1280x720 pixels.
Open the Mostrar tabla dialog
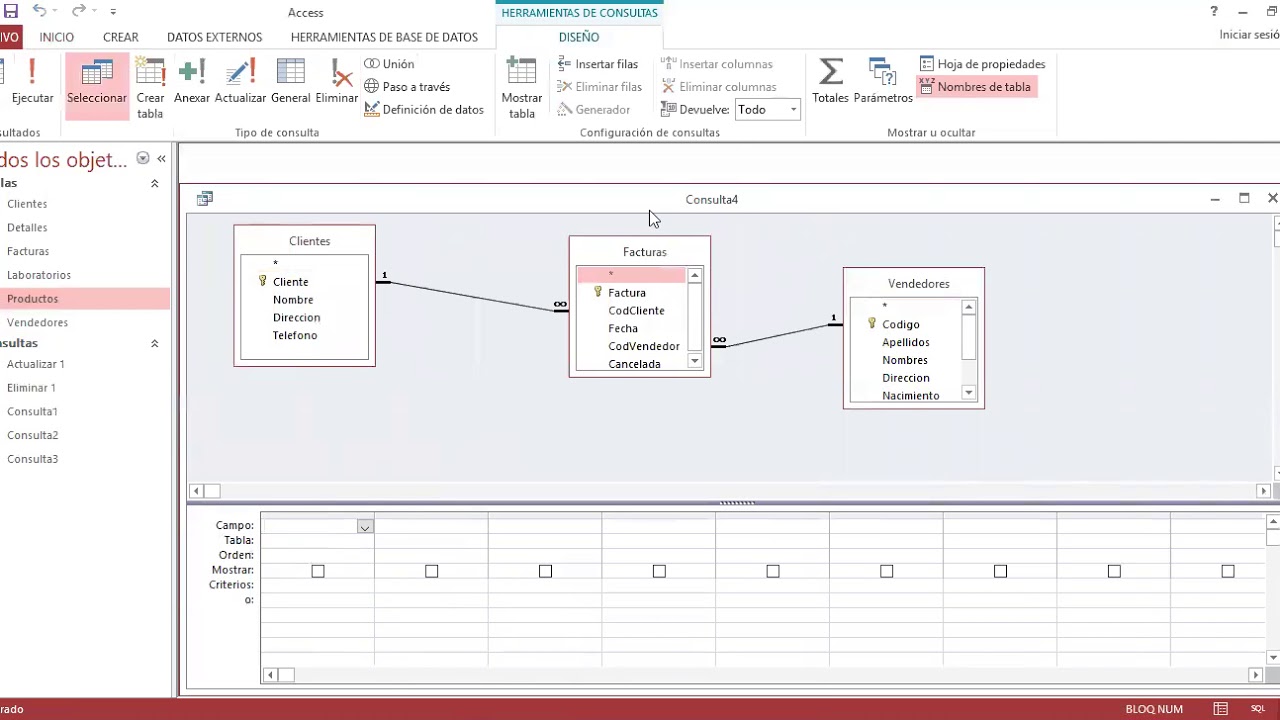tap(521, 87)
